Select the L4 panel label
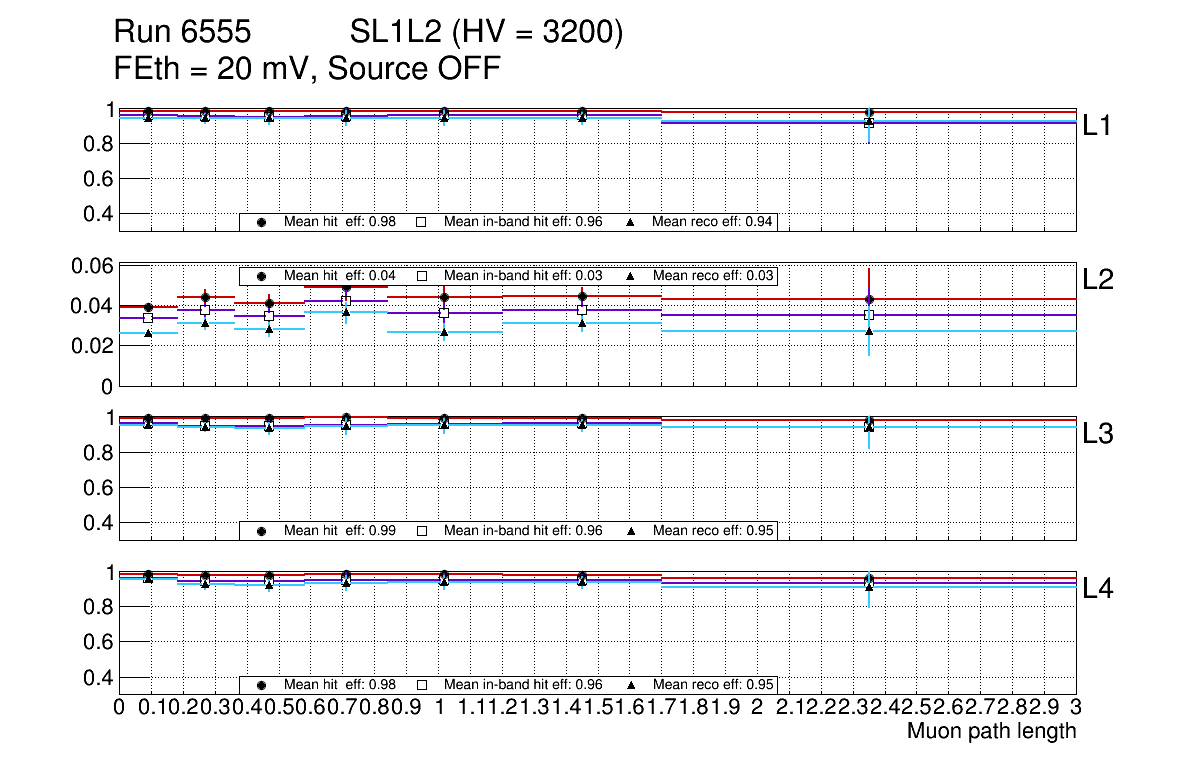The height and width of the screenshot is (772, 1196). [1098, 589]
